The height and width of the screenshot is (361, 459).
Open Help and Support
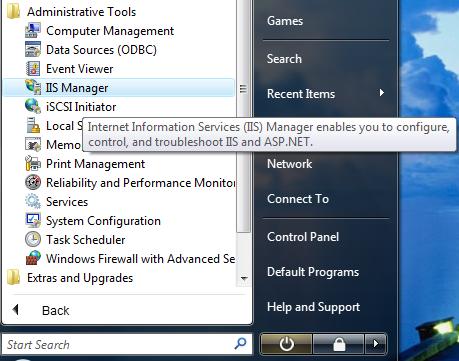pyautogui.click(x=314, y=307)
